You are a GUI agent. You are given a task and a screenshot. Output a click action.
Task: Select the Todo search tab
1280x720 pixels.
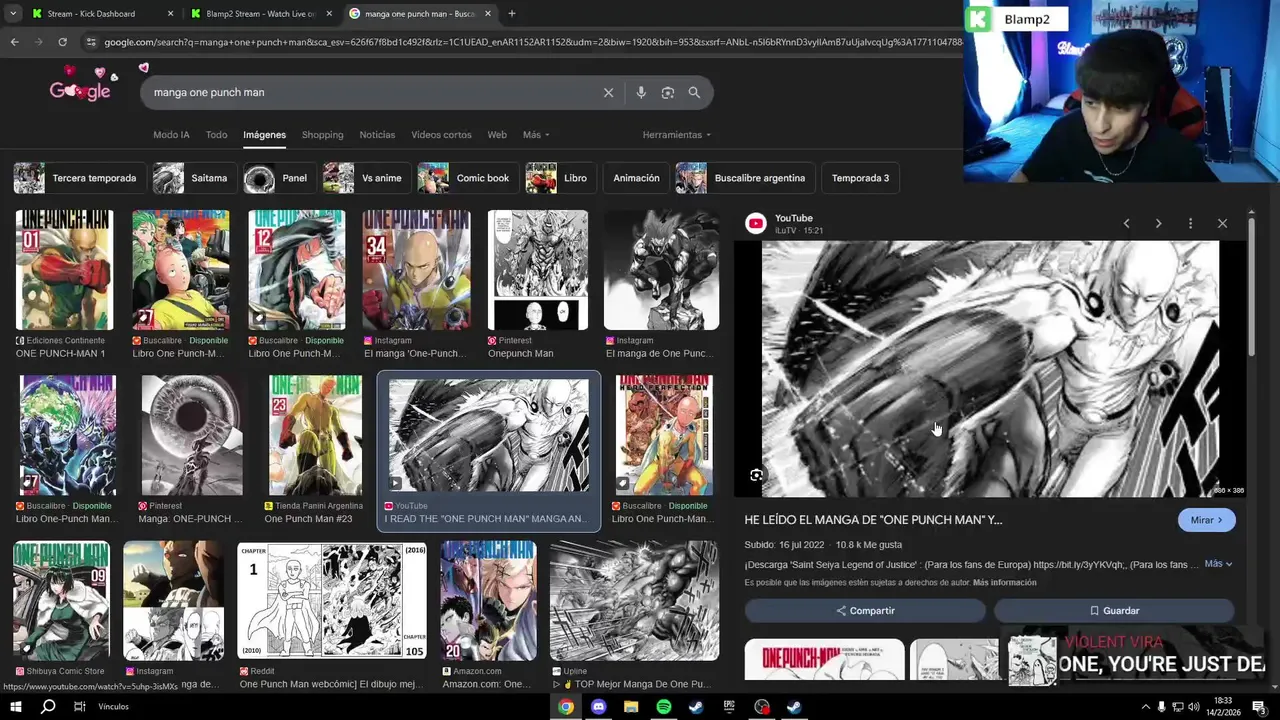216,135
